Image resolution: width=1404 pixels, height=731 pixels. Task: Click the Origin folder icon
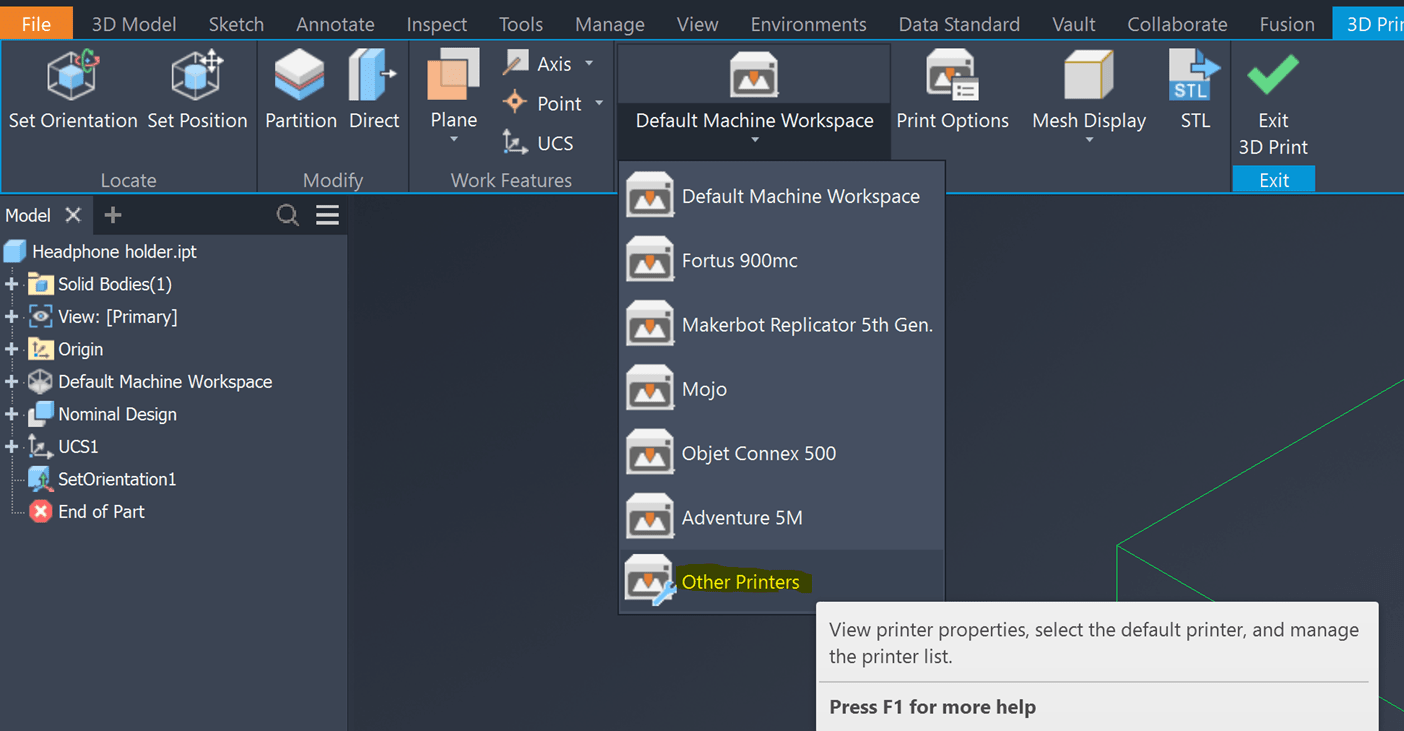coord(40,349)
